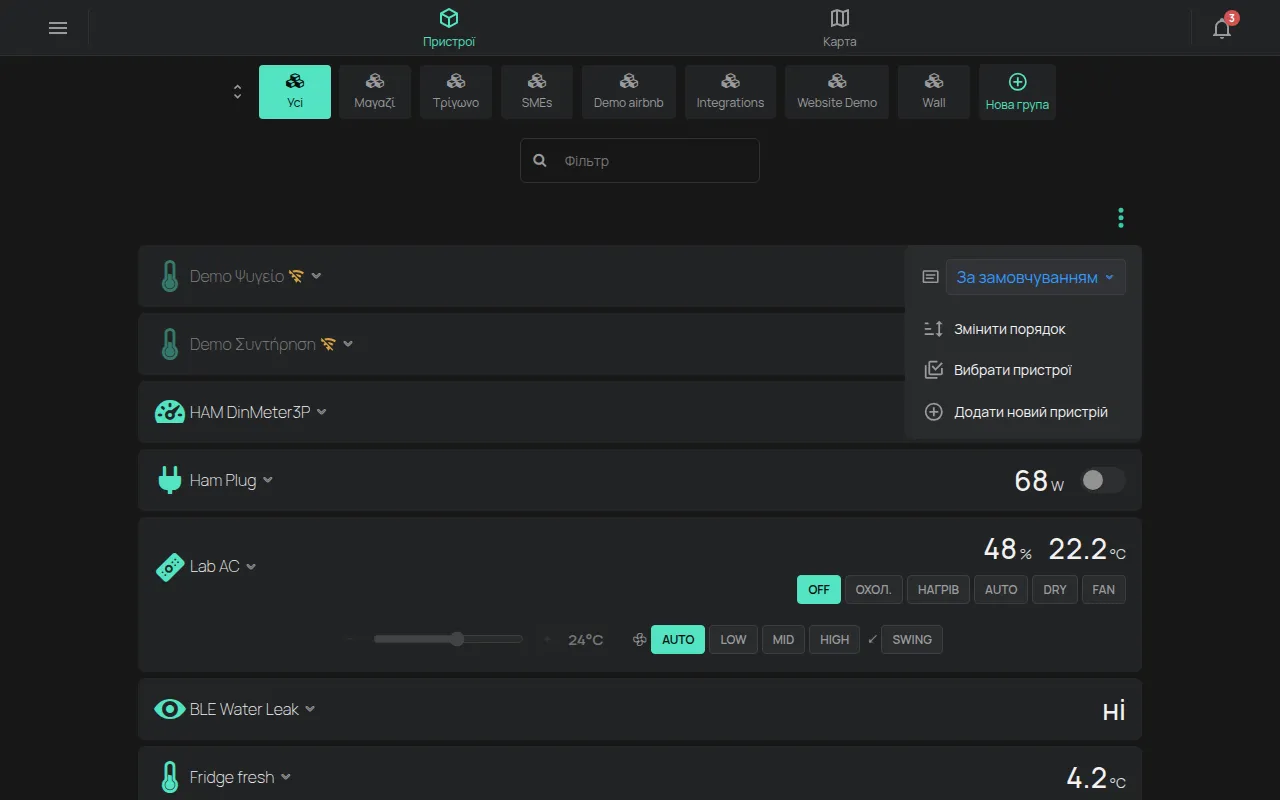Expand the BLE Water Leak chevron
The height and width of the screenshot is (800, 1280).
coord(310,709)
